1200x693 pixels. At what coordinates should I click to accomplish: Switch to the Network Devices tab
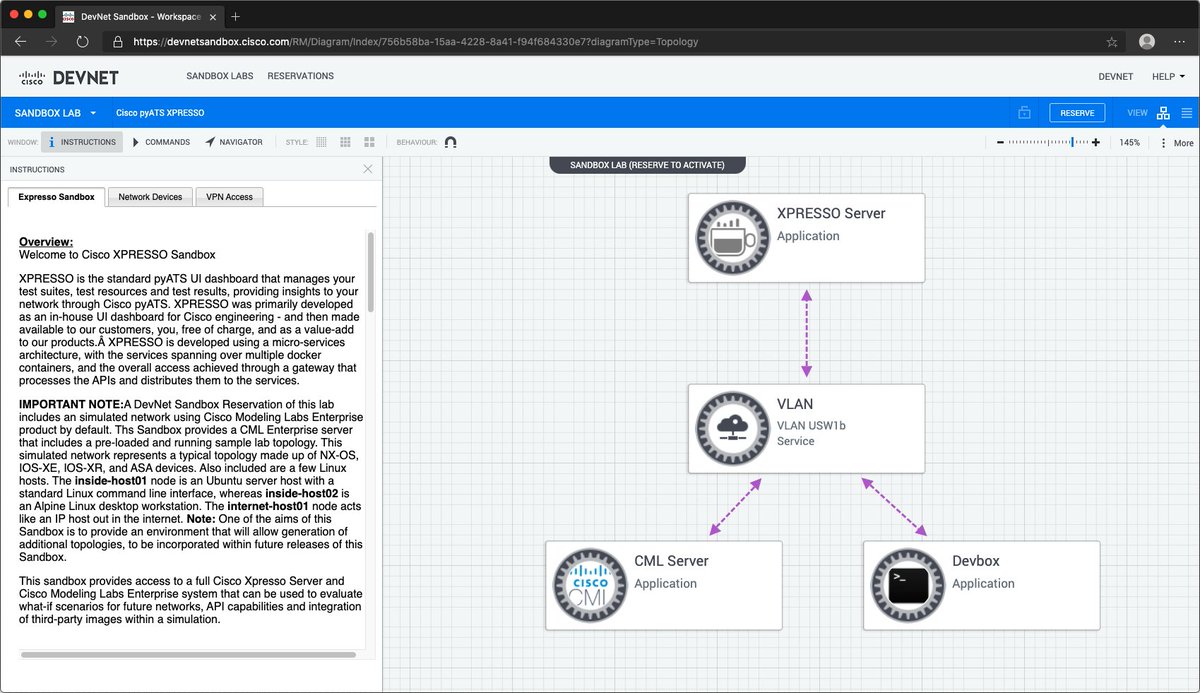click(x=149, y=196)
